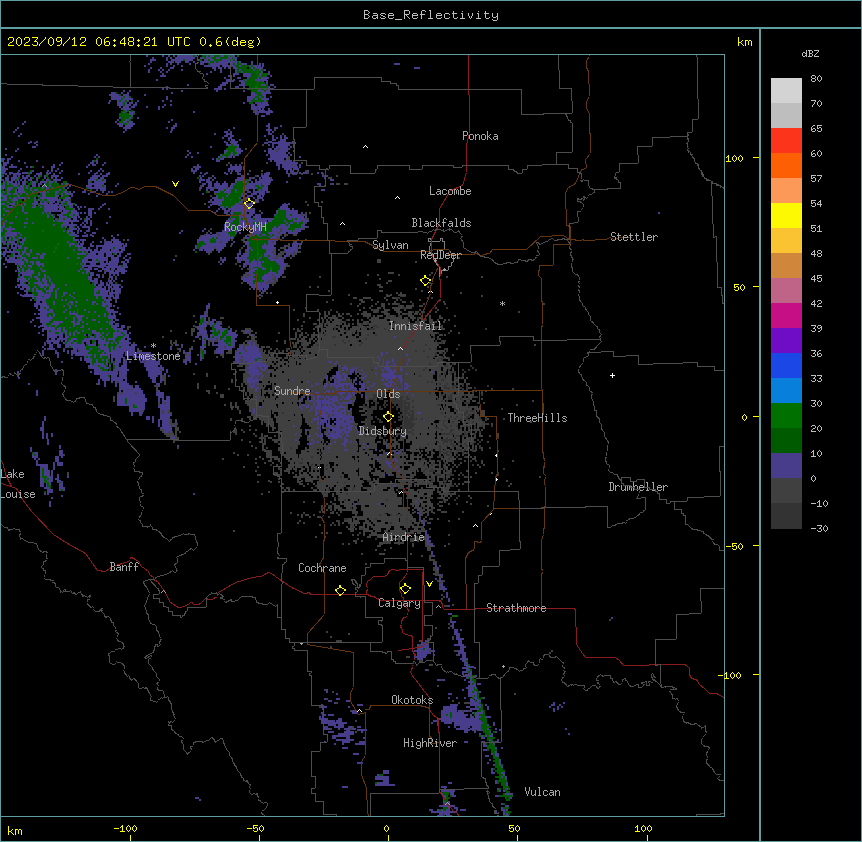Screen dimensions: 862x842
Task: Click the Drumheller city label
Action: click(x=638, y=487)
